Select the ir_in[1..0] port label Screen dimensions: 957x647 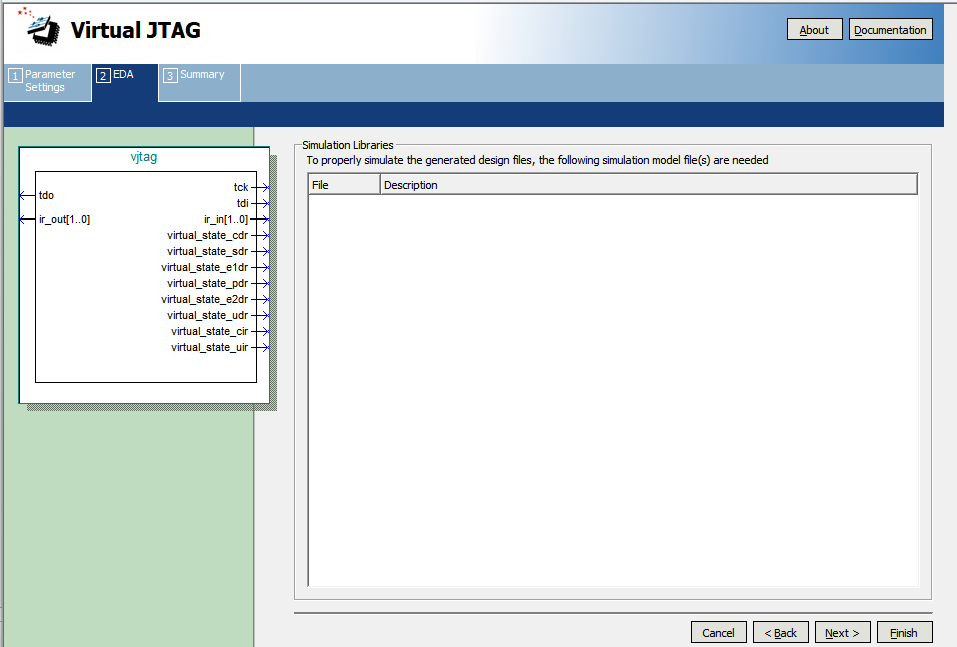pos(226,219)
